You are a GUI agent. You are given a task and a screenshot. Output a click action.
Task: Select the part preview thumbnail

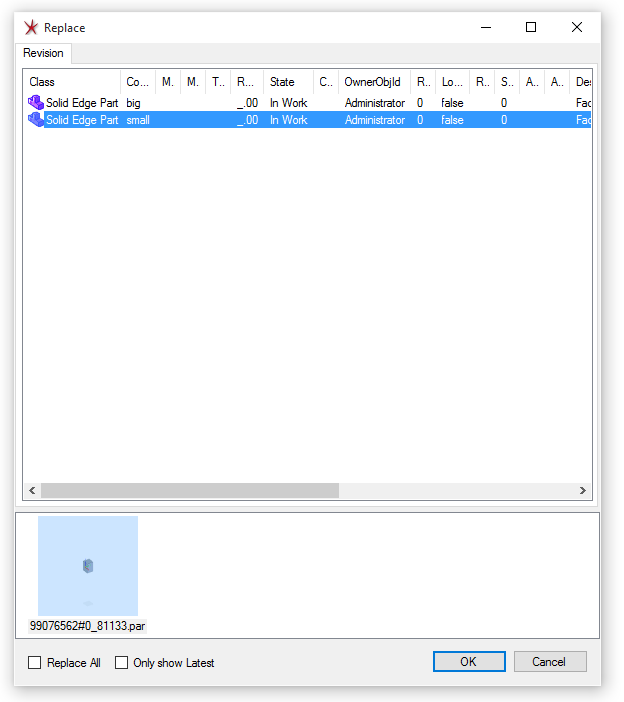pyautogui.click(x=88, y=566)
